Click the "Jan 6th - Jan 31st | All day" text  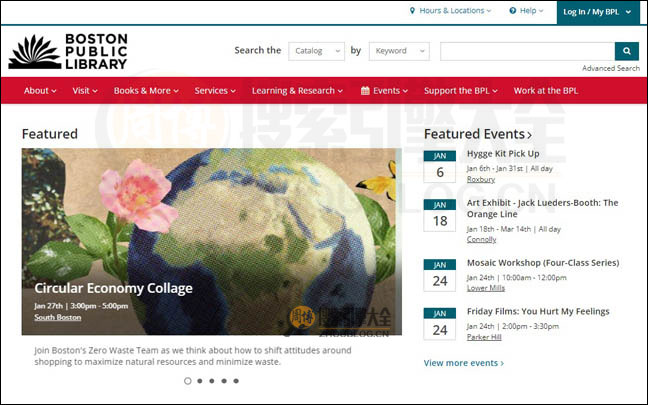(510, 169)
